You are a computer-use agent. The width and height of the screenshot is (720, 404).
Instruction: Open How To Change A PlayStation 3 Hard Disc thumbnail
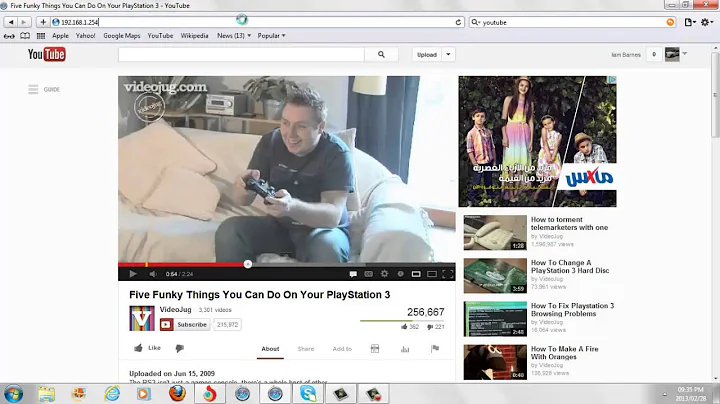(495, 275)
